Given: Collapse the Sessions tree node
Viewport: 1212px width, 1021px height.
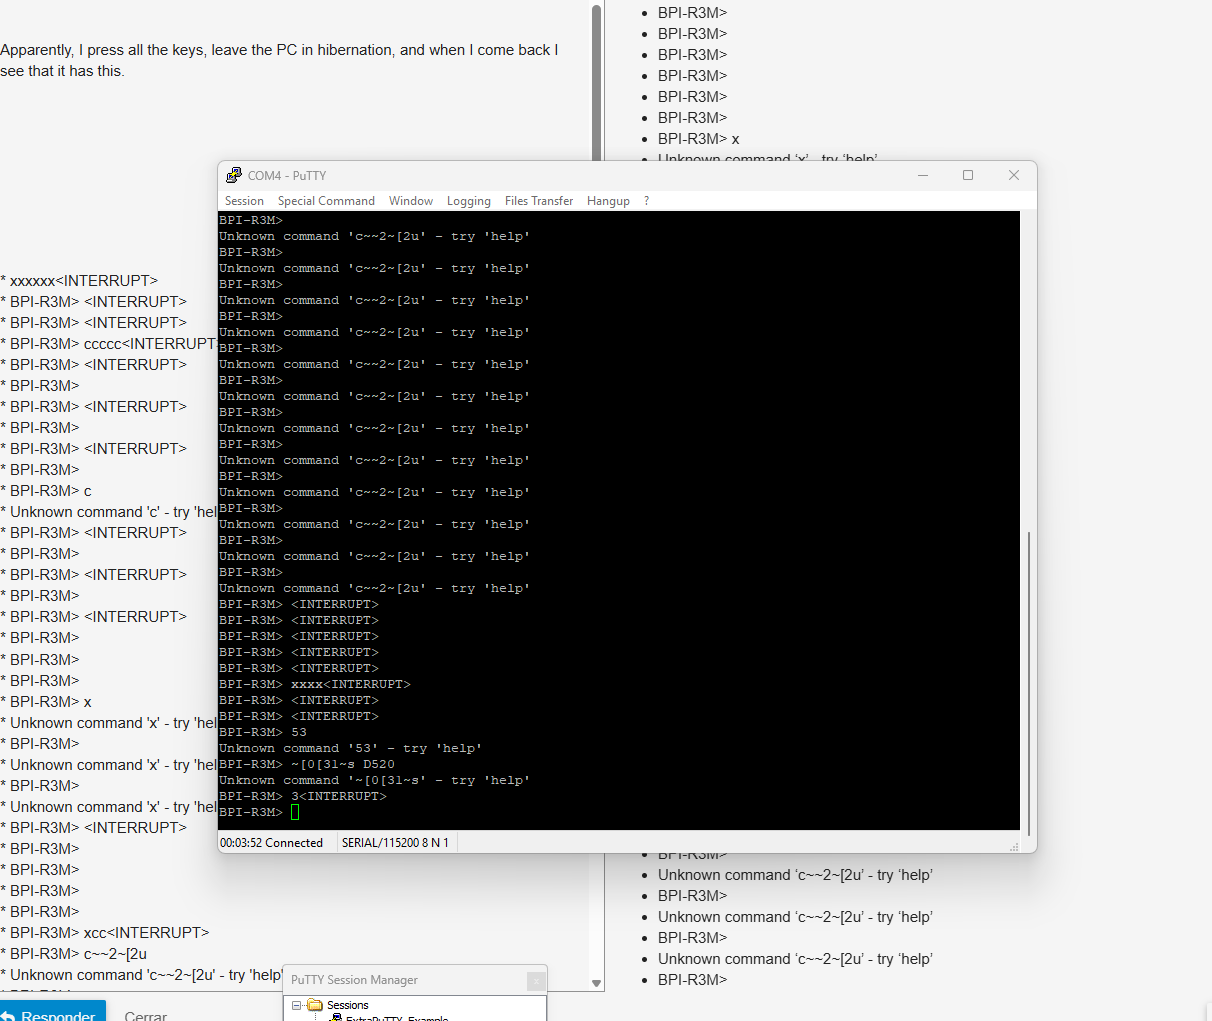Looking at the screenshot, I should (296, 1005).
